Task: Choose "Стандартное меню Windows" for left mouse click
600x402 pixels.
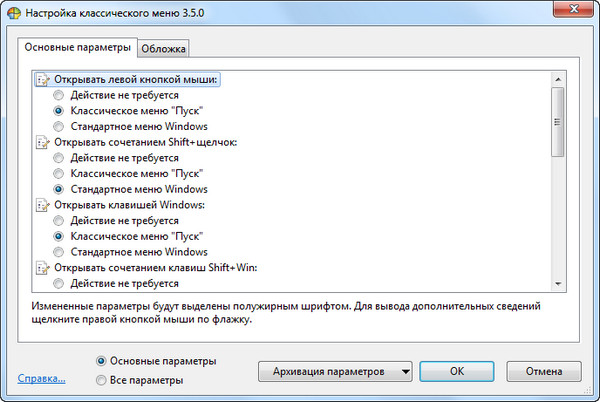Action: [x=63, y=127]
